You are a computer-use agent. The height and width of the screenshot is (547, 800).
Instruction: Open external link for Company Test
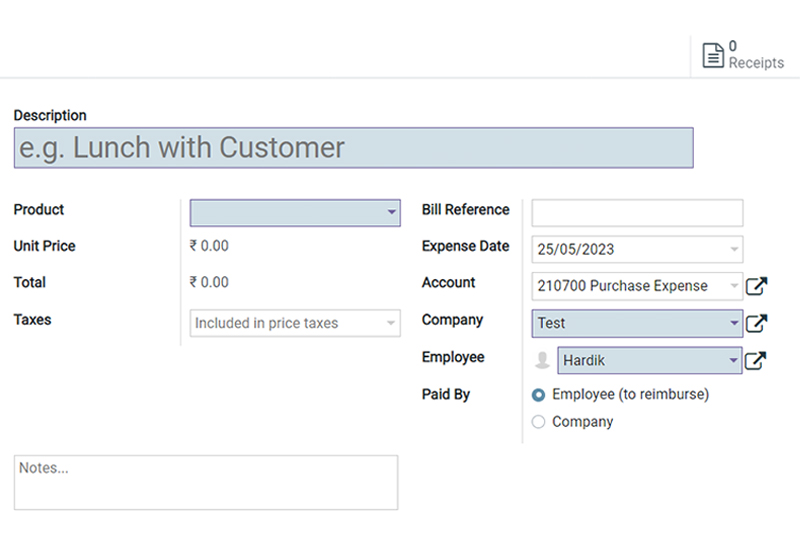[x=756, y=324]
